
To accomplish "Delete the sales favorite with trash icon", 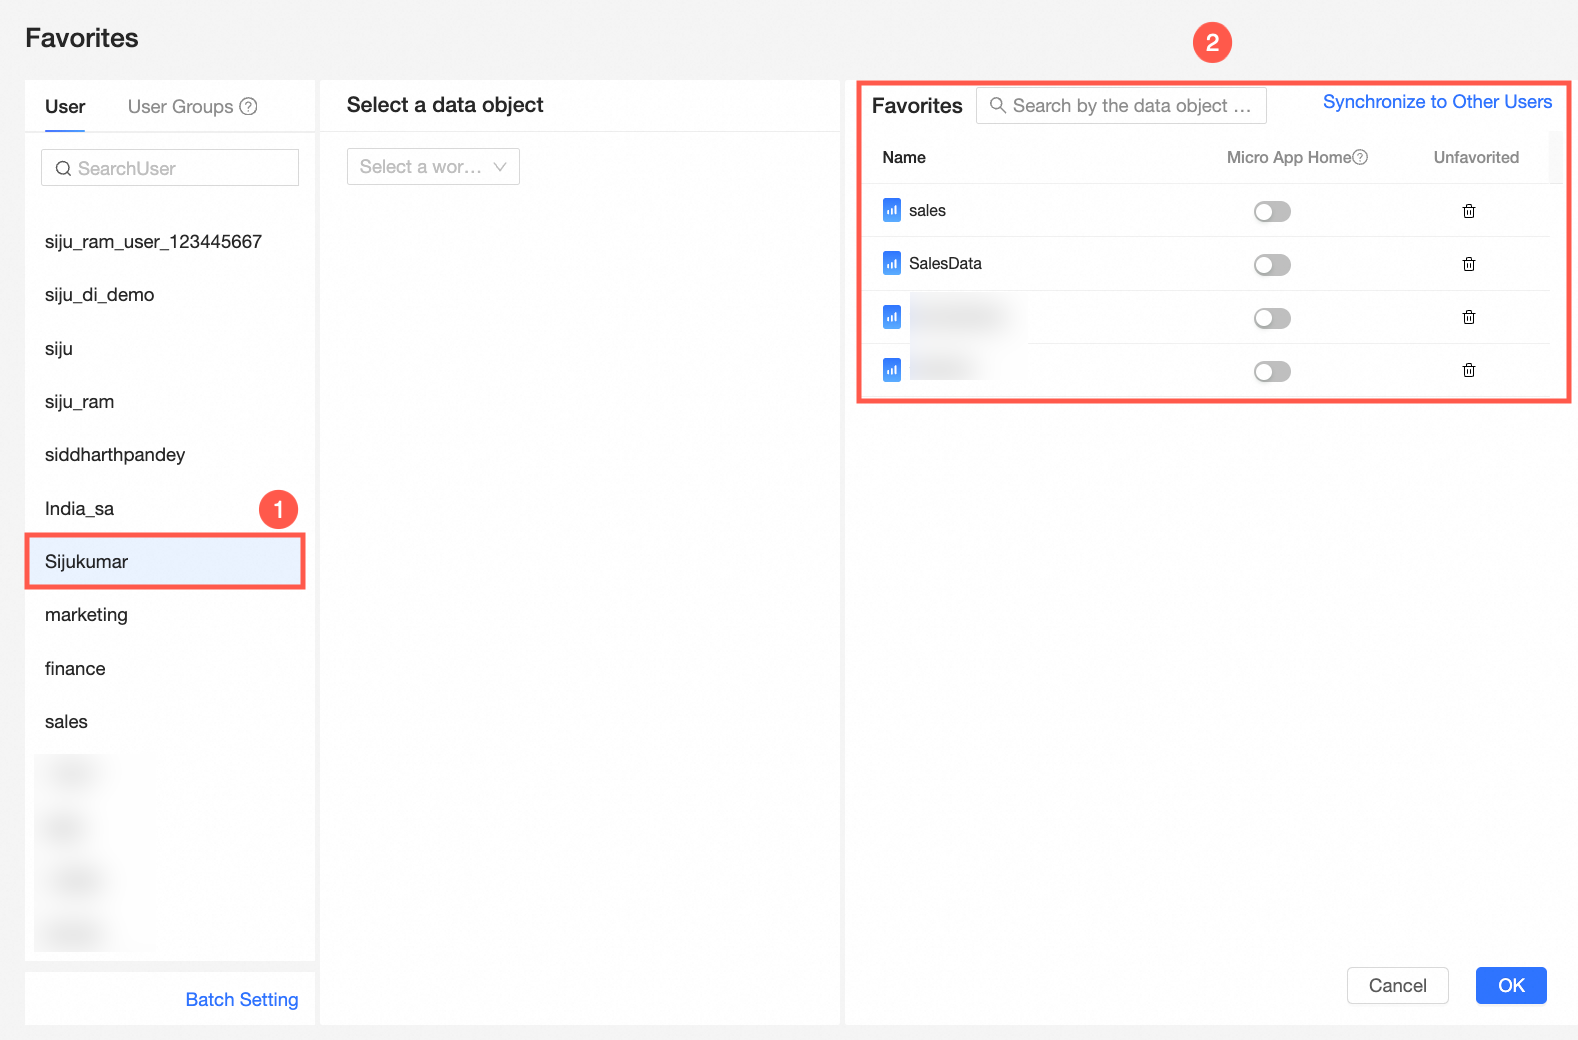I will [x=1469, y=211].
